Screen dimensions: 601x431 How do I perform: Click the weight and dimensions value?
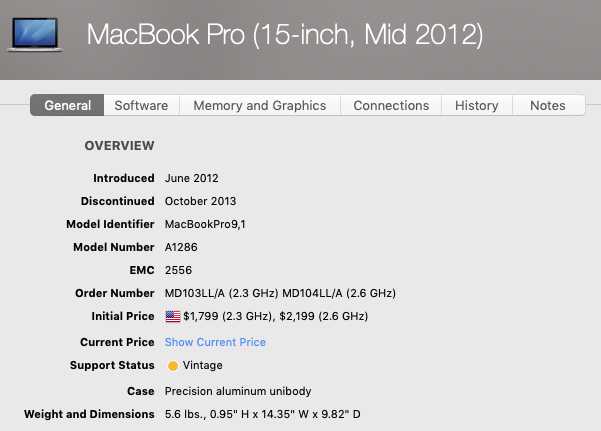pyautogui.click(x=263, y=414)
